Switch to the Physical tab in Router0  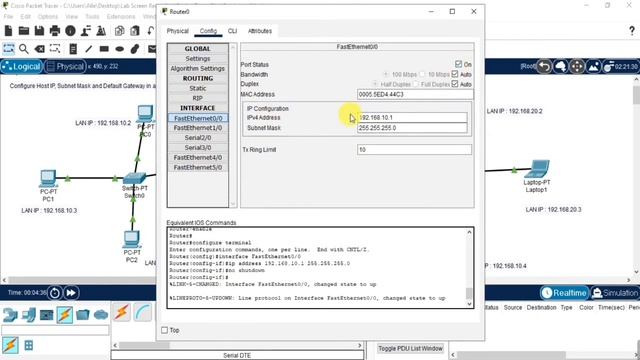[x=178, y=31]
